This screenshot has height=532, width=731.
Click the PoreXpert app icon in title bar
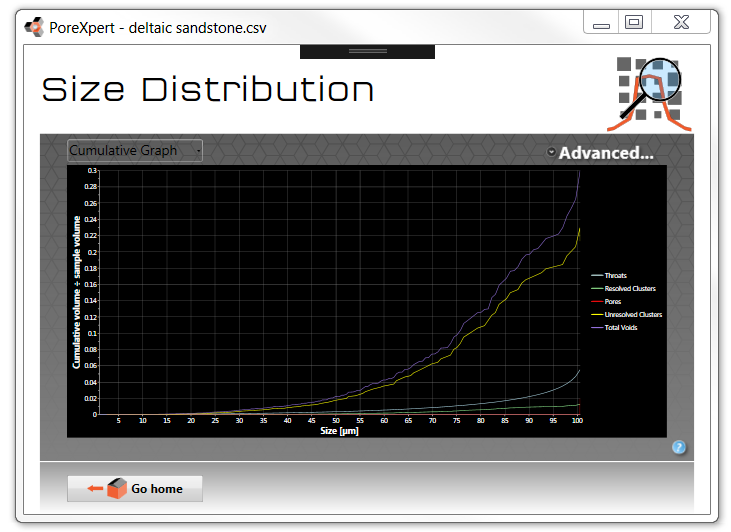pos(34,27)
